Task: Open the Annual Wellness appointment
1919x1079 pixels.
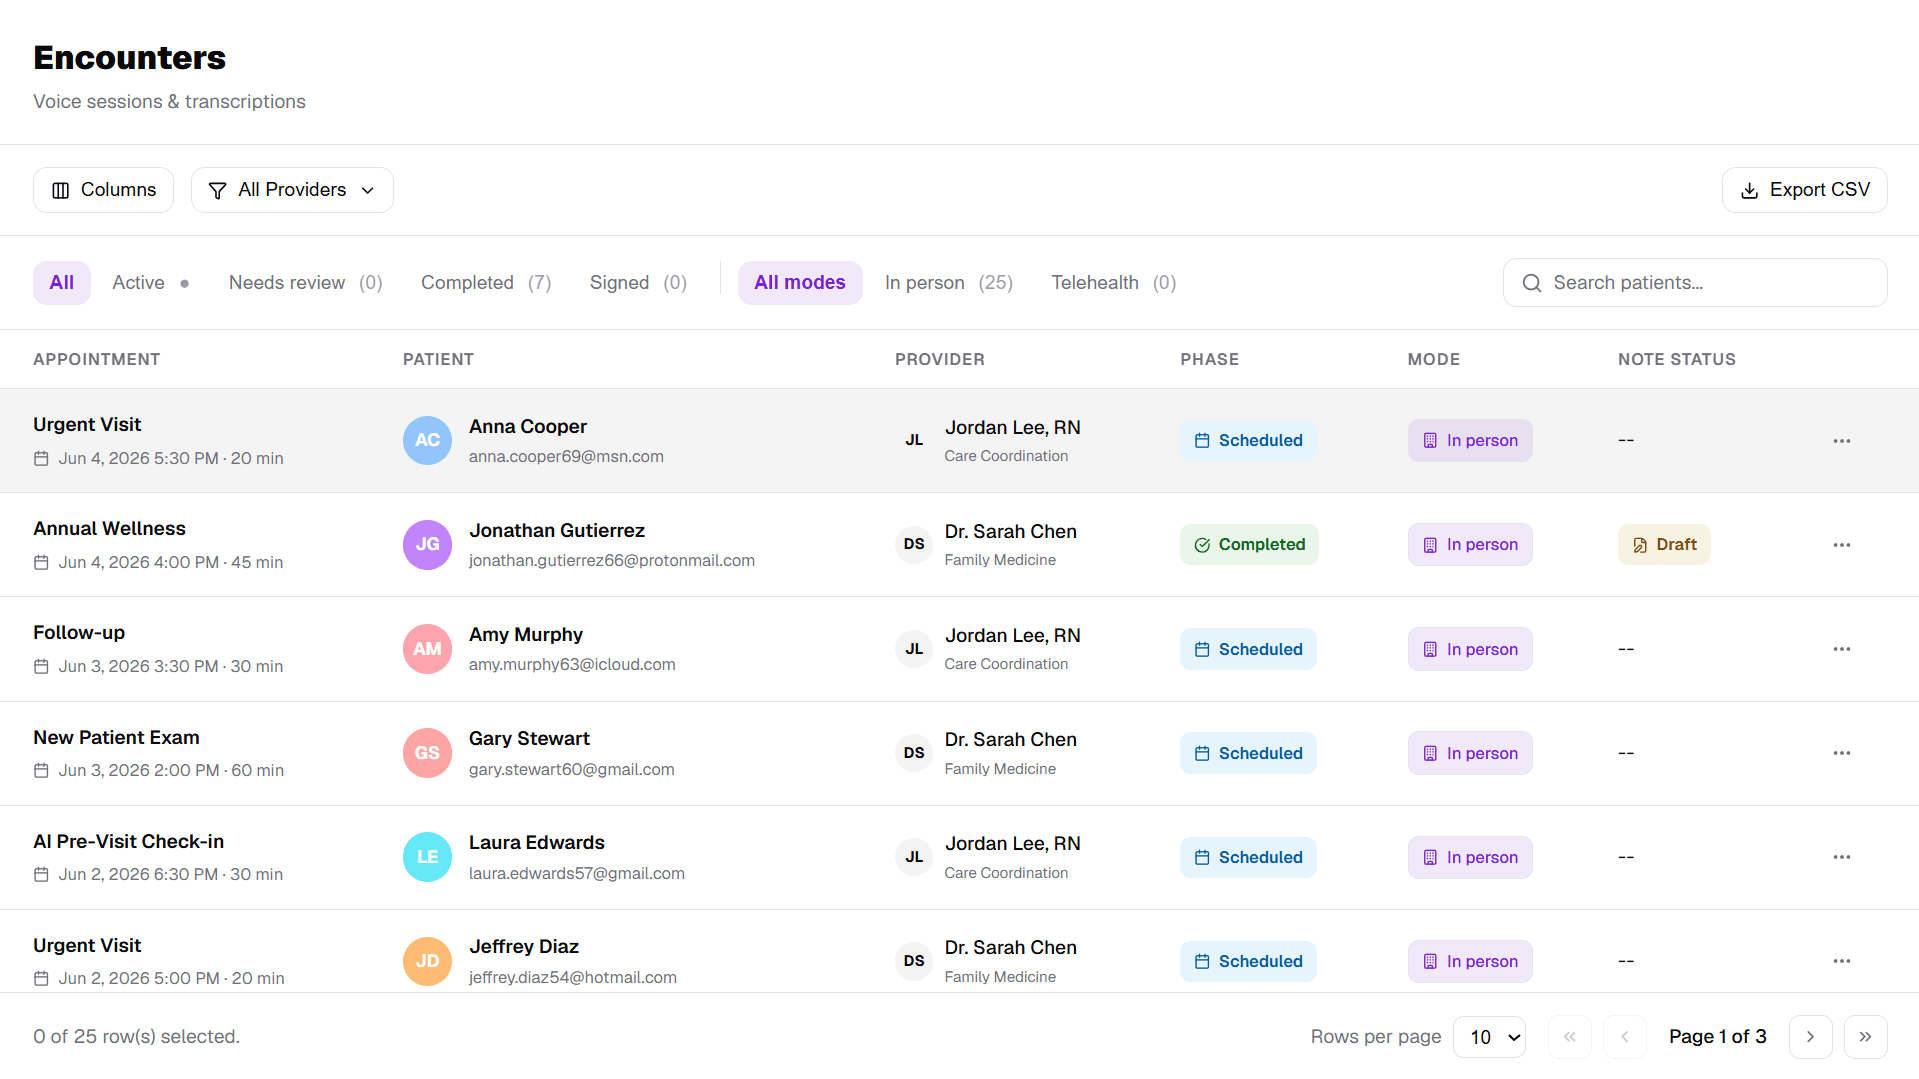Action: 109,529
